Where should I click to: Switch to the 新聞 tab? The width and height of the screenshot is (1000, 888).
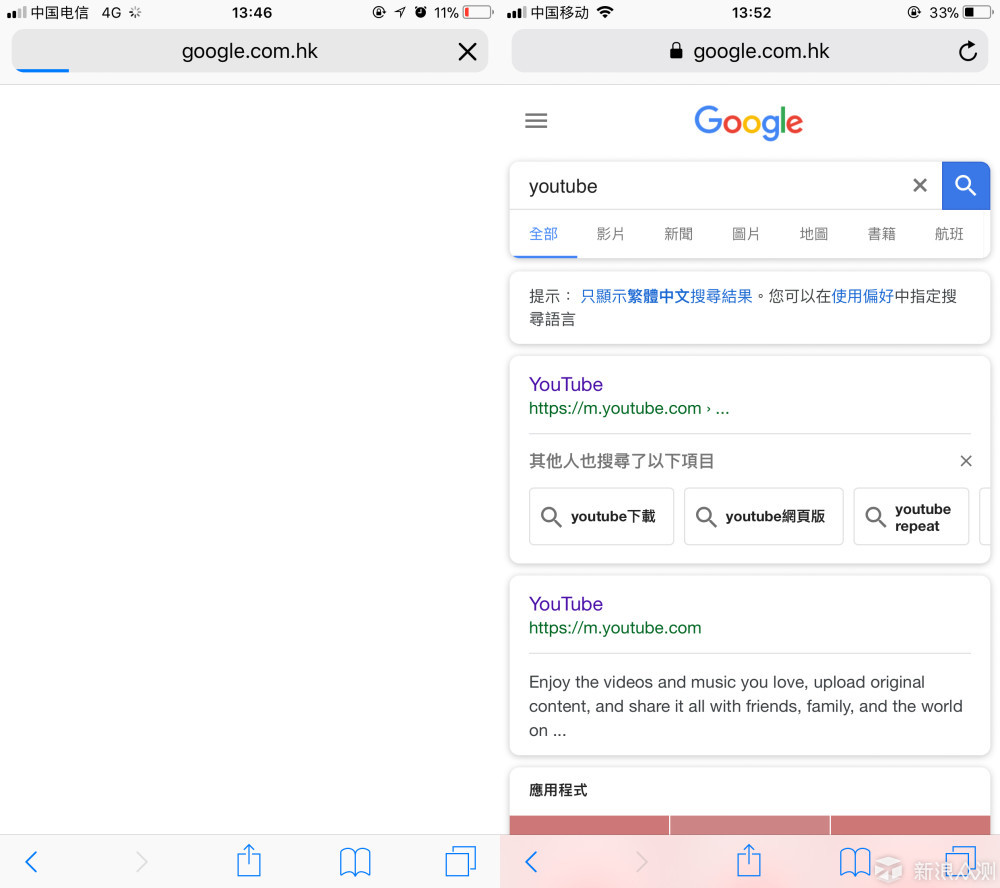[x=678, y=234]
